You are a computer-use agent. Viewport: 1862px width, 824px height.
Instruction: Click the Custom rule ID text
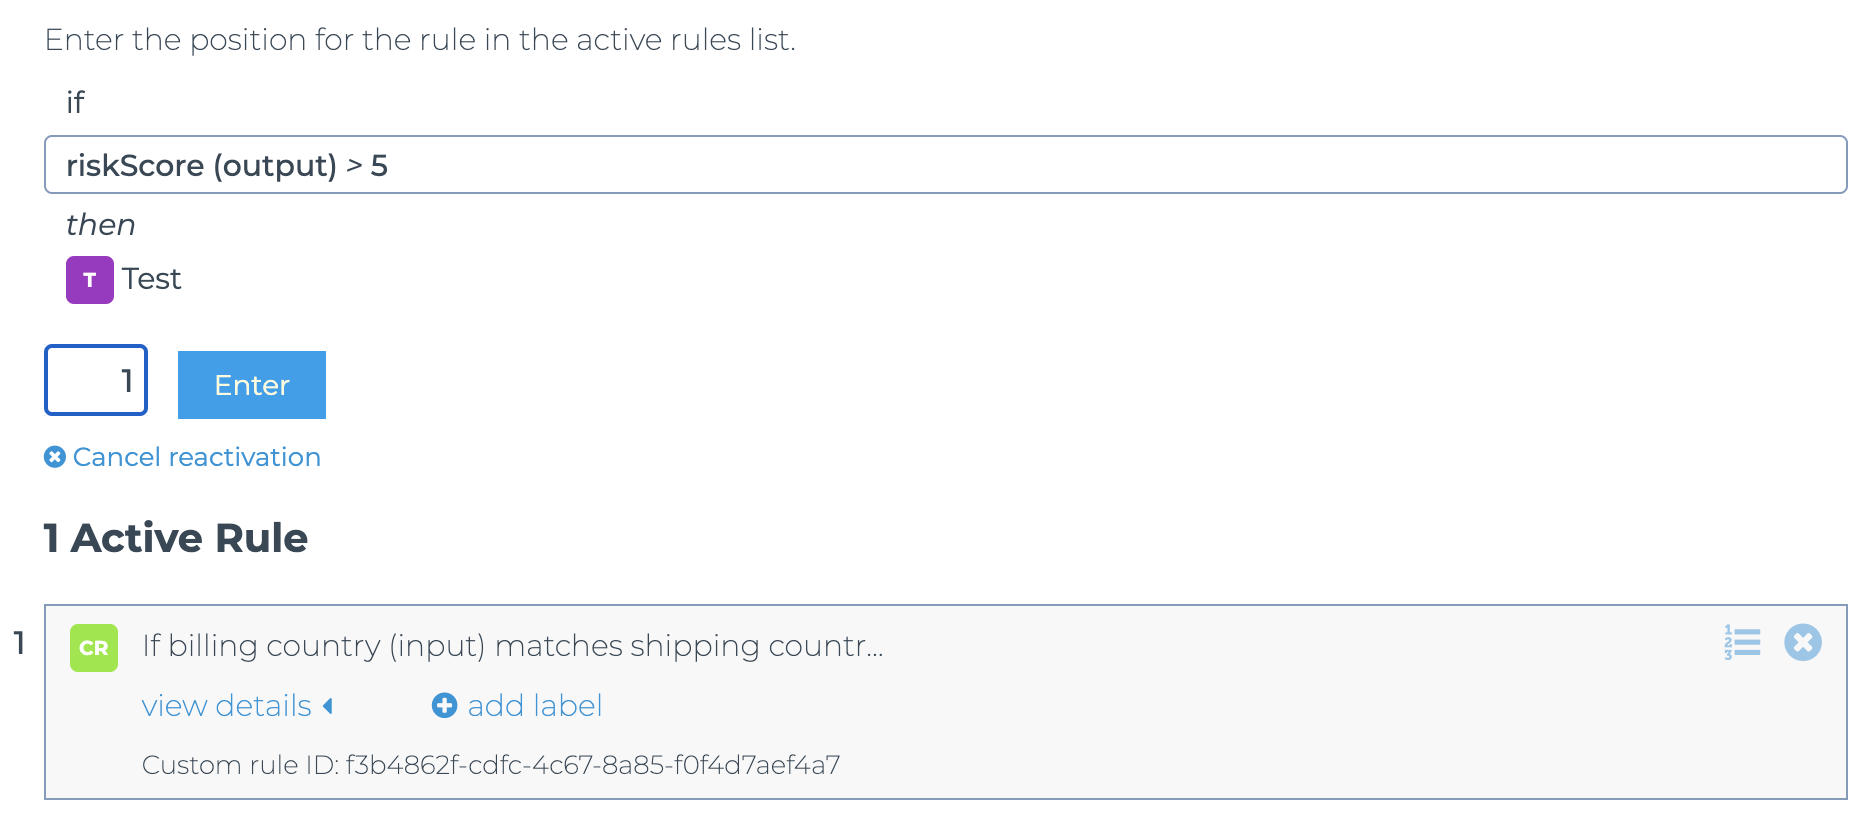[x=491, y=765]
